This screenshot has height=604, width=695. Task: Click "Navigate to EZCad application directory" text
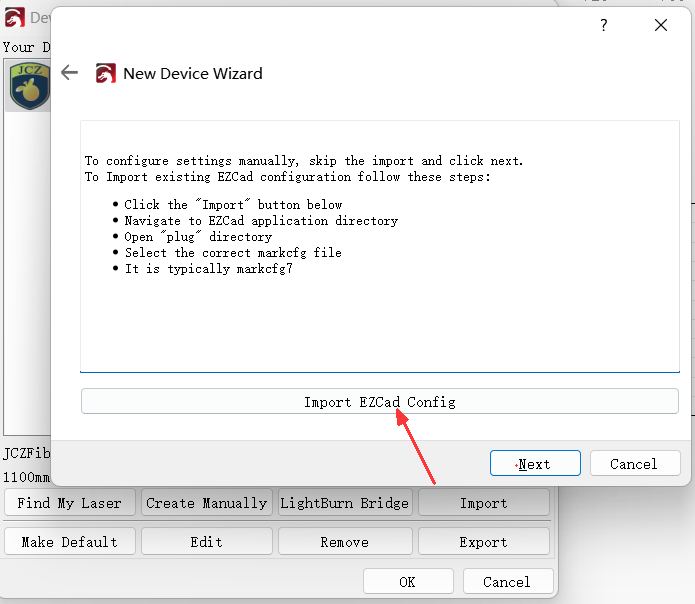click(x=261, y=221)
